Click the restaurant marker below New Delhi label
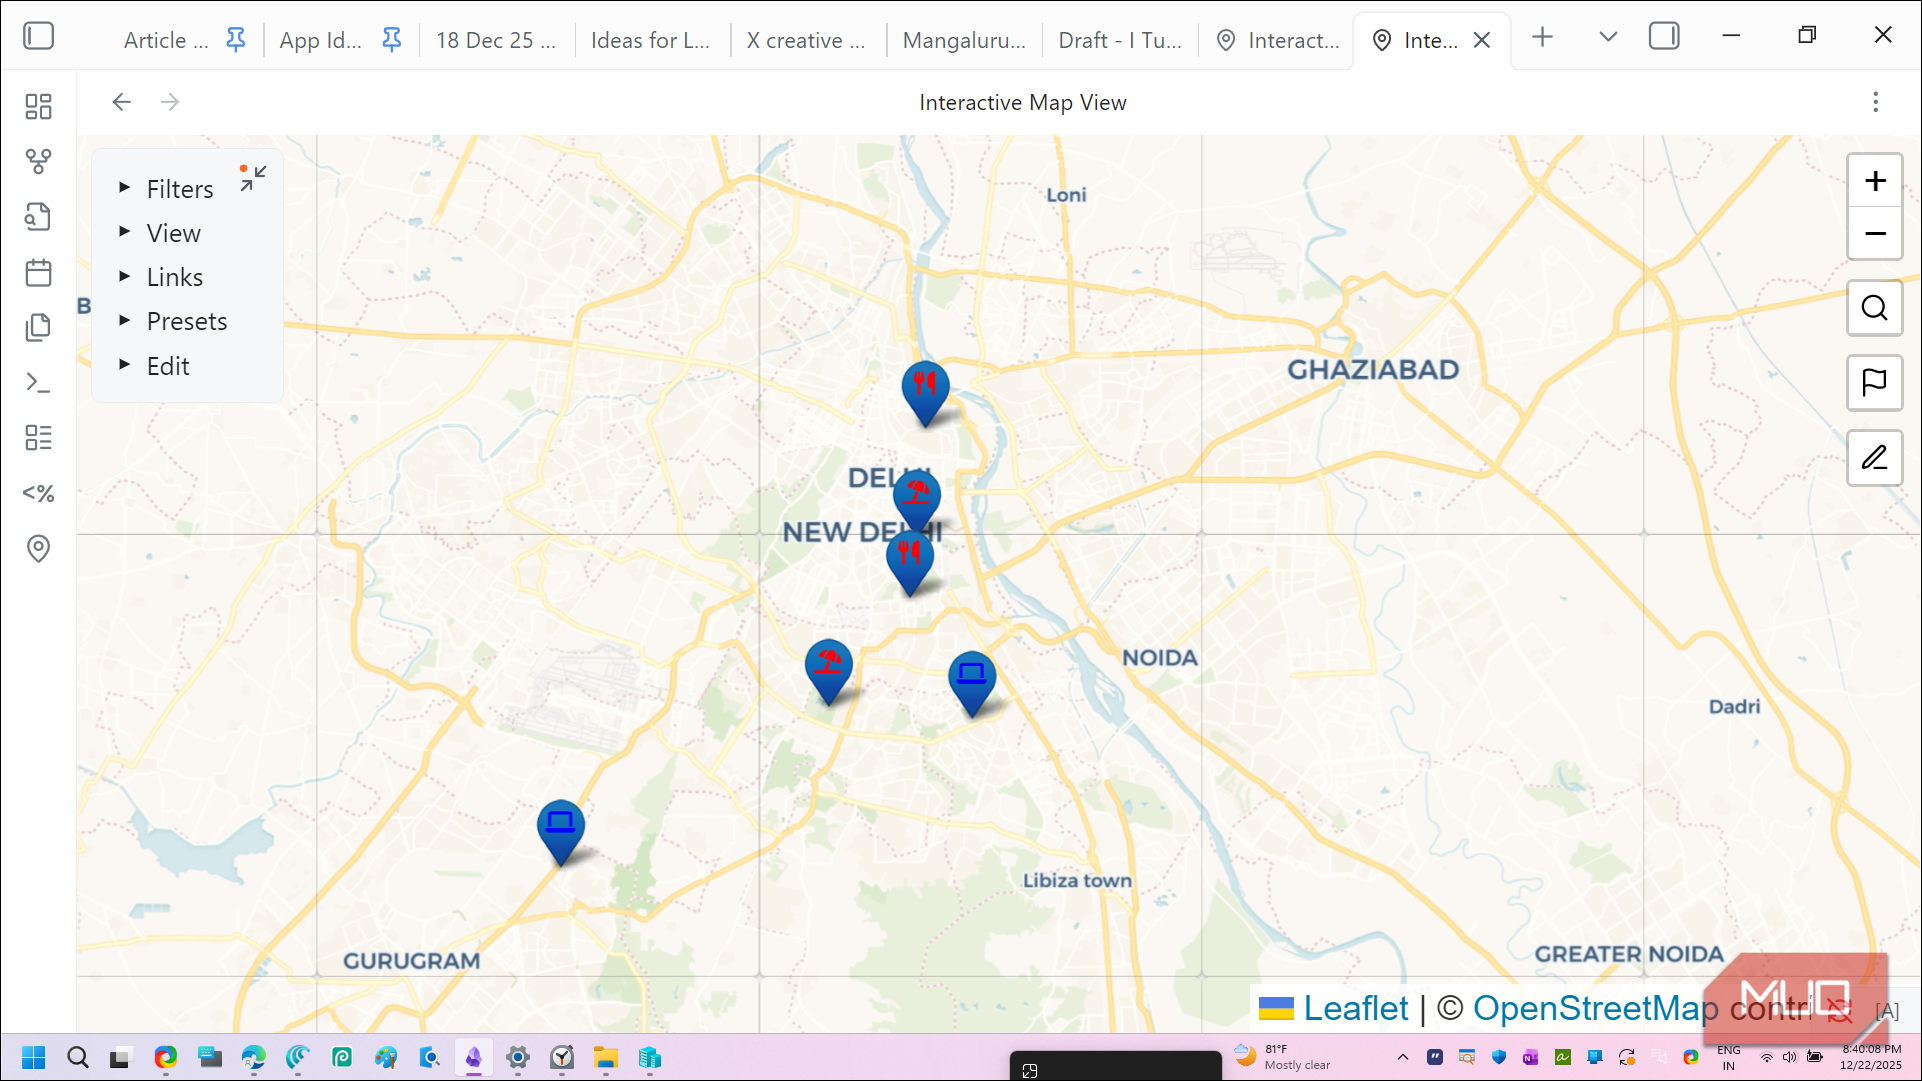This screenshot has width=1922, height=1081. pos(910,562)
